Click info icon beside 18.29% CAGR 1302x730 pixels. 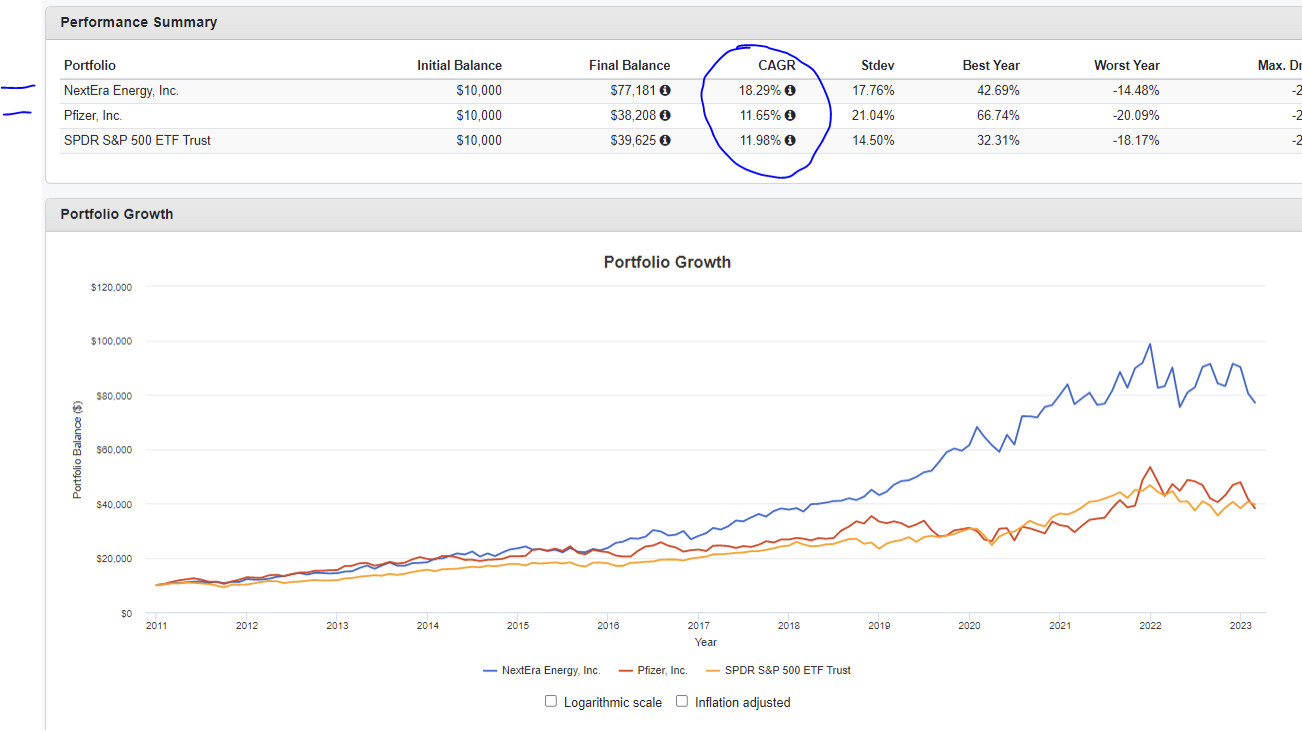(x=790, y=91)
